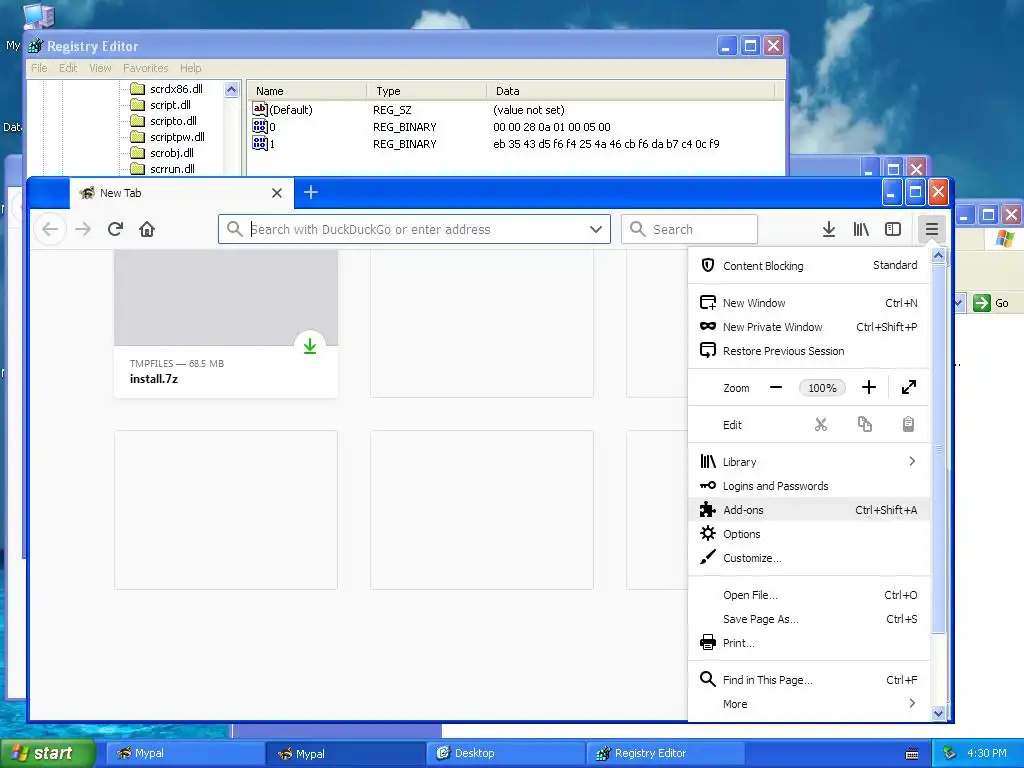Go forward one page

(x=83, y=229)
